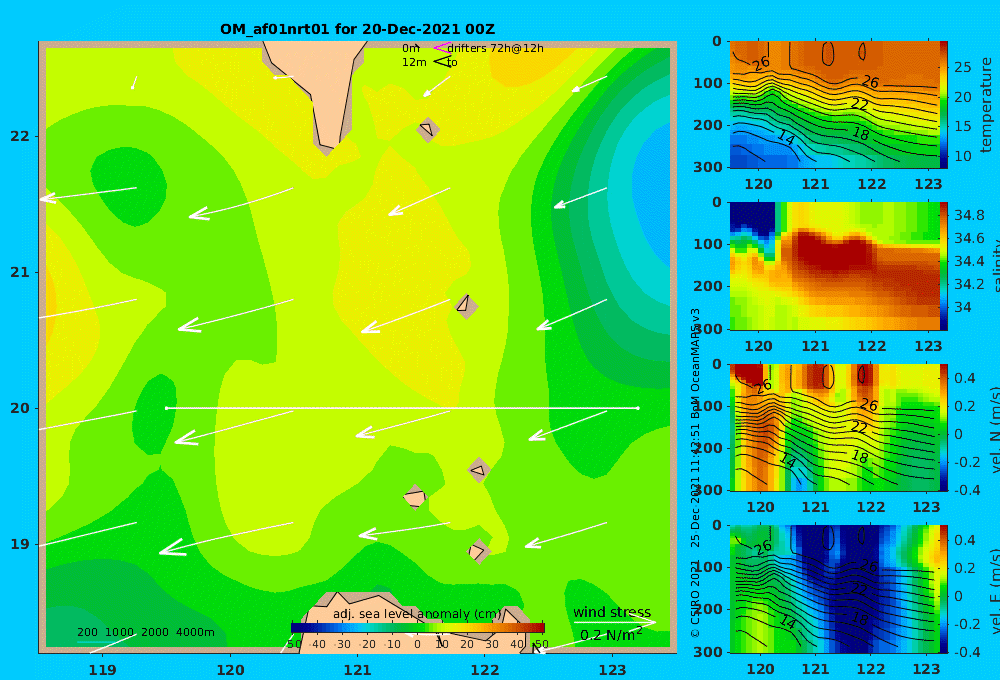
Task: Select the island marker near 20.7N 122E
Action: (466, 306)
